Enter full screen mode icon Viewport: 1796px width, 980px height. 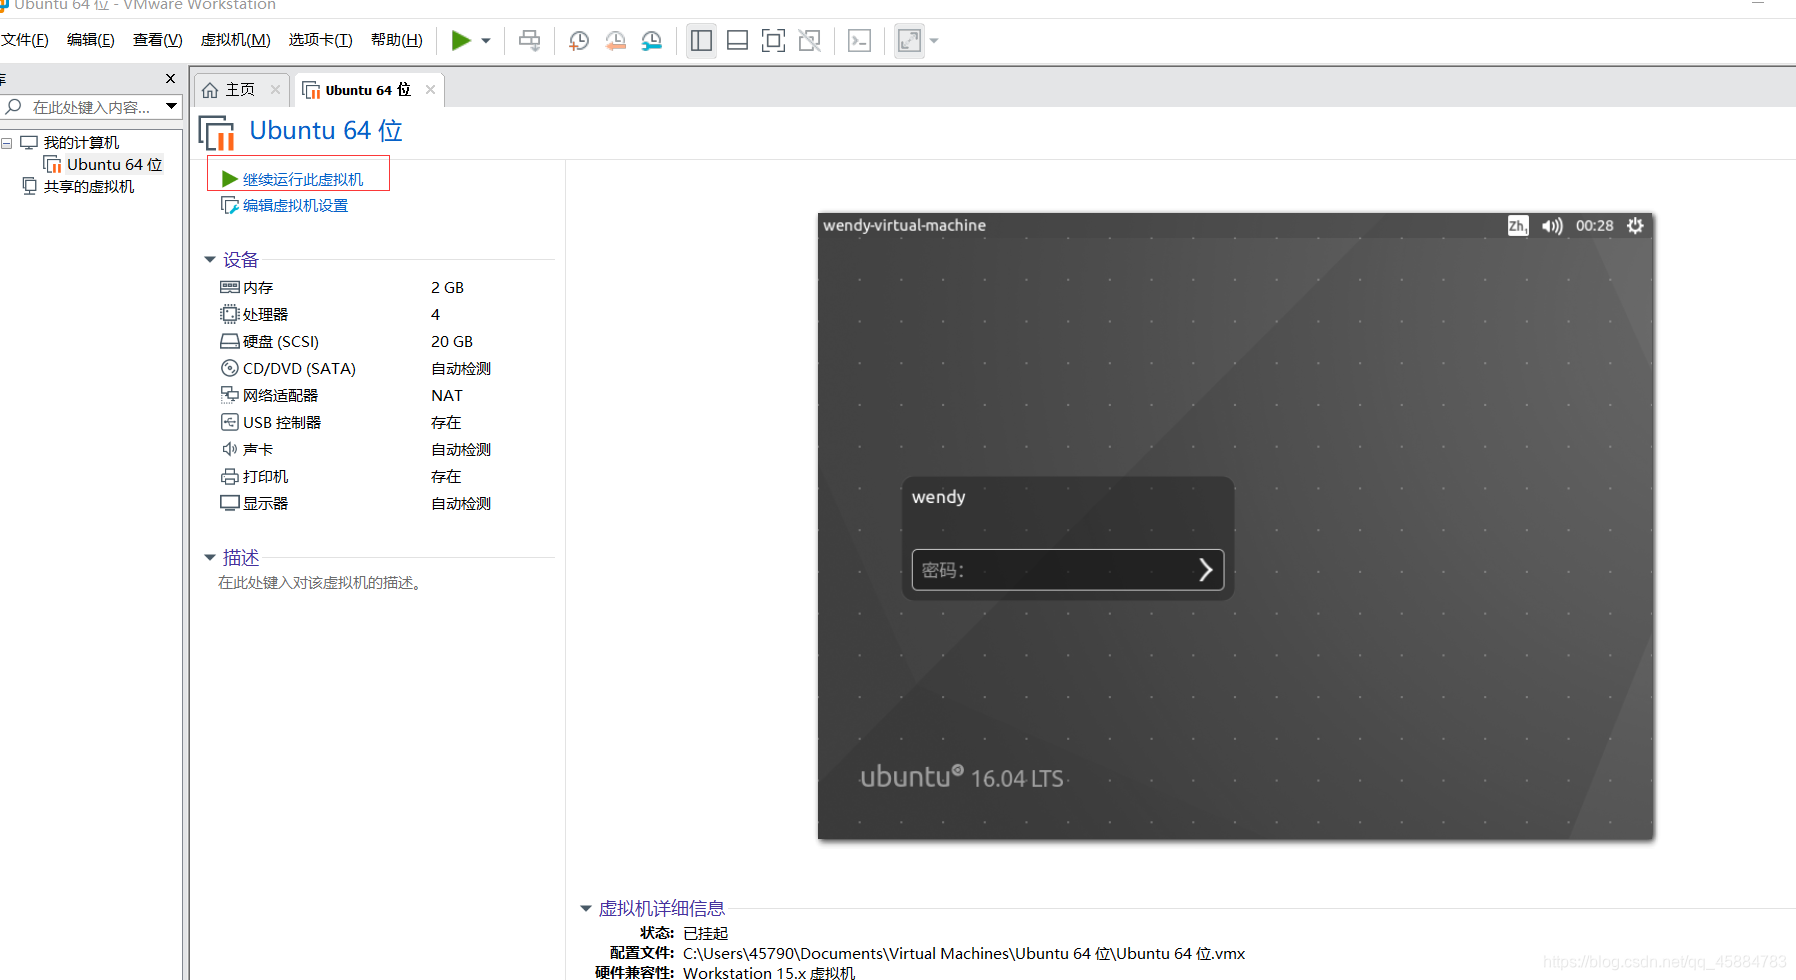point(773,40)
